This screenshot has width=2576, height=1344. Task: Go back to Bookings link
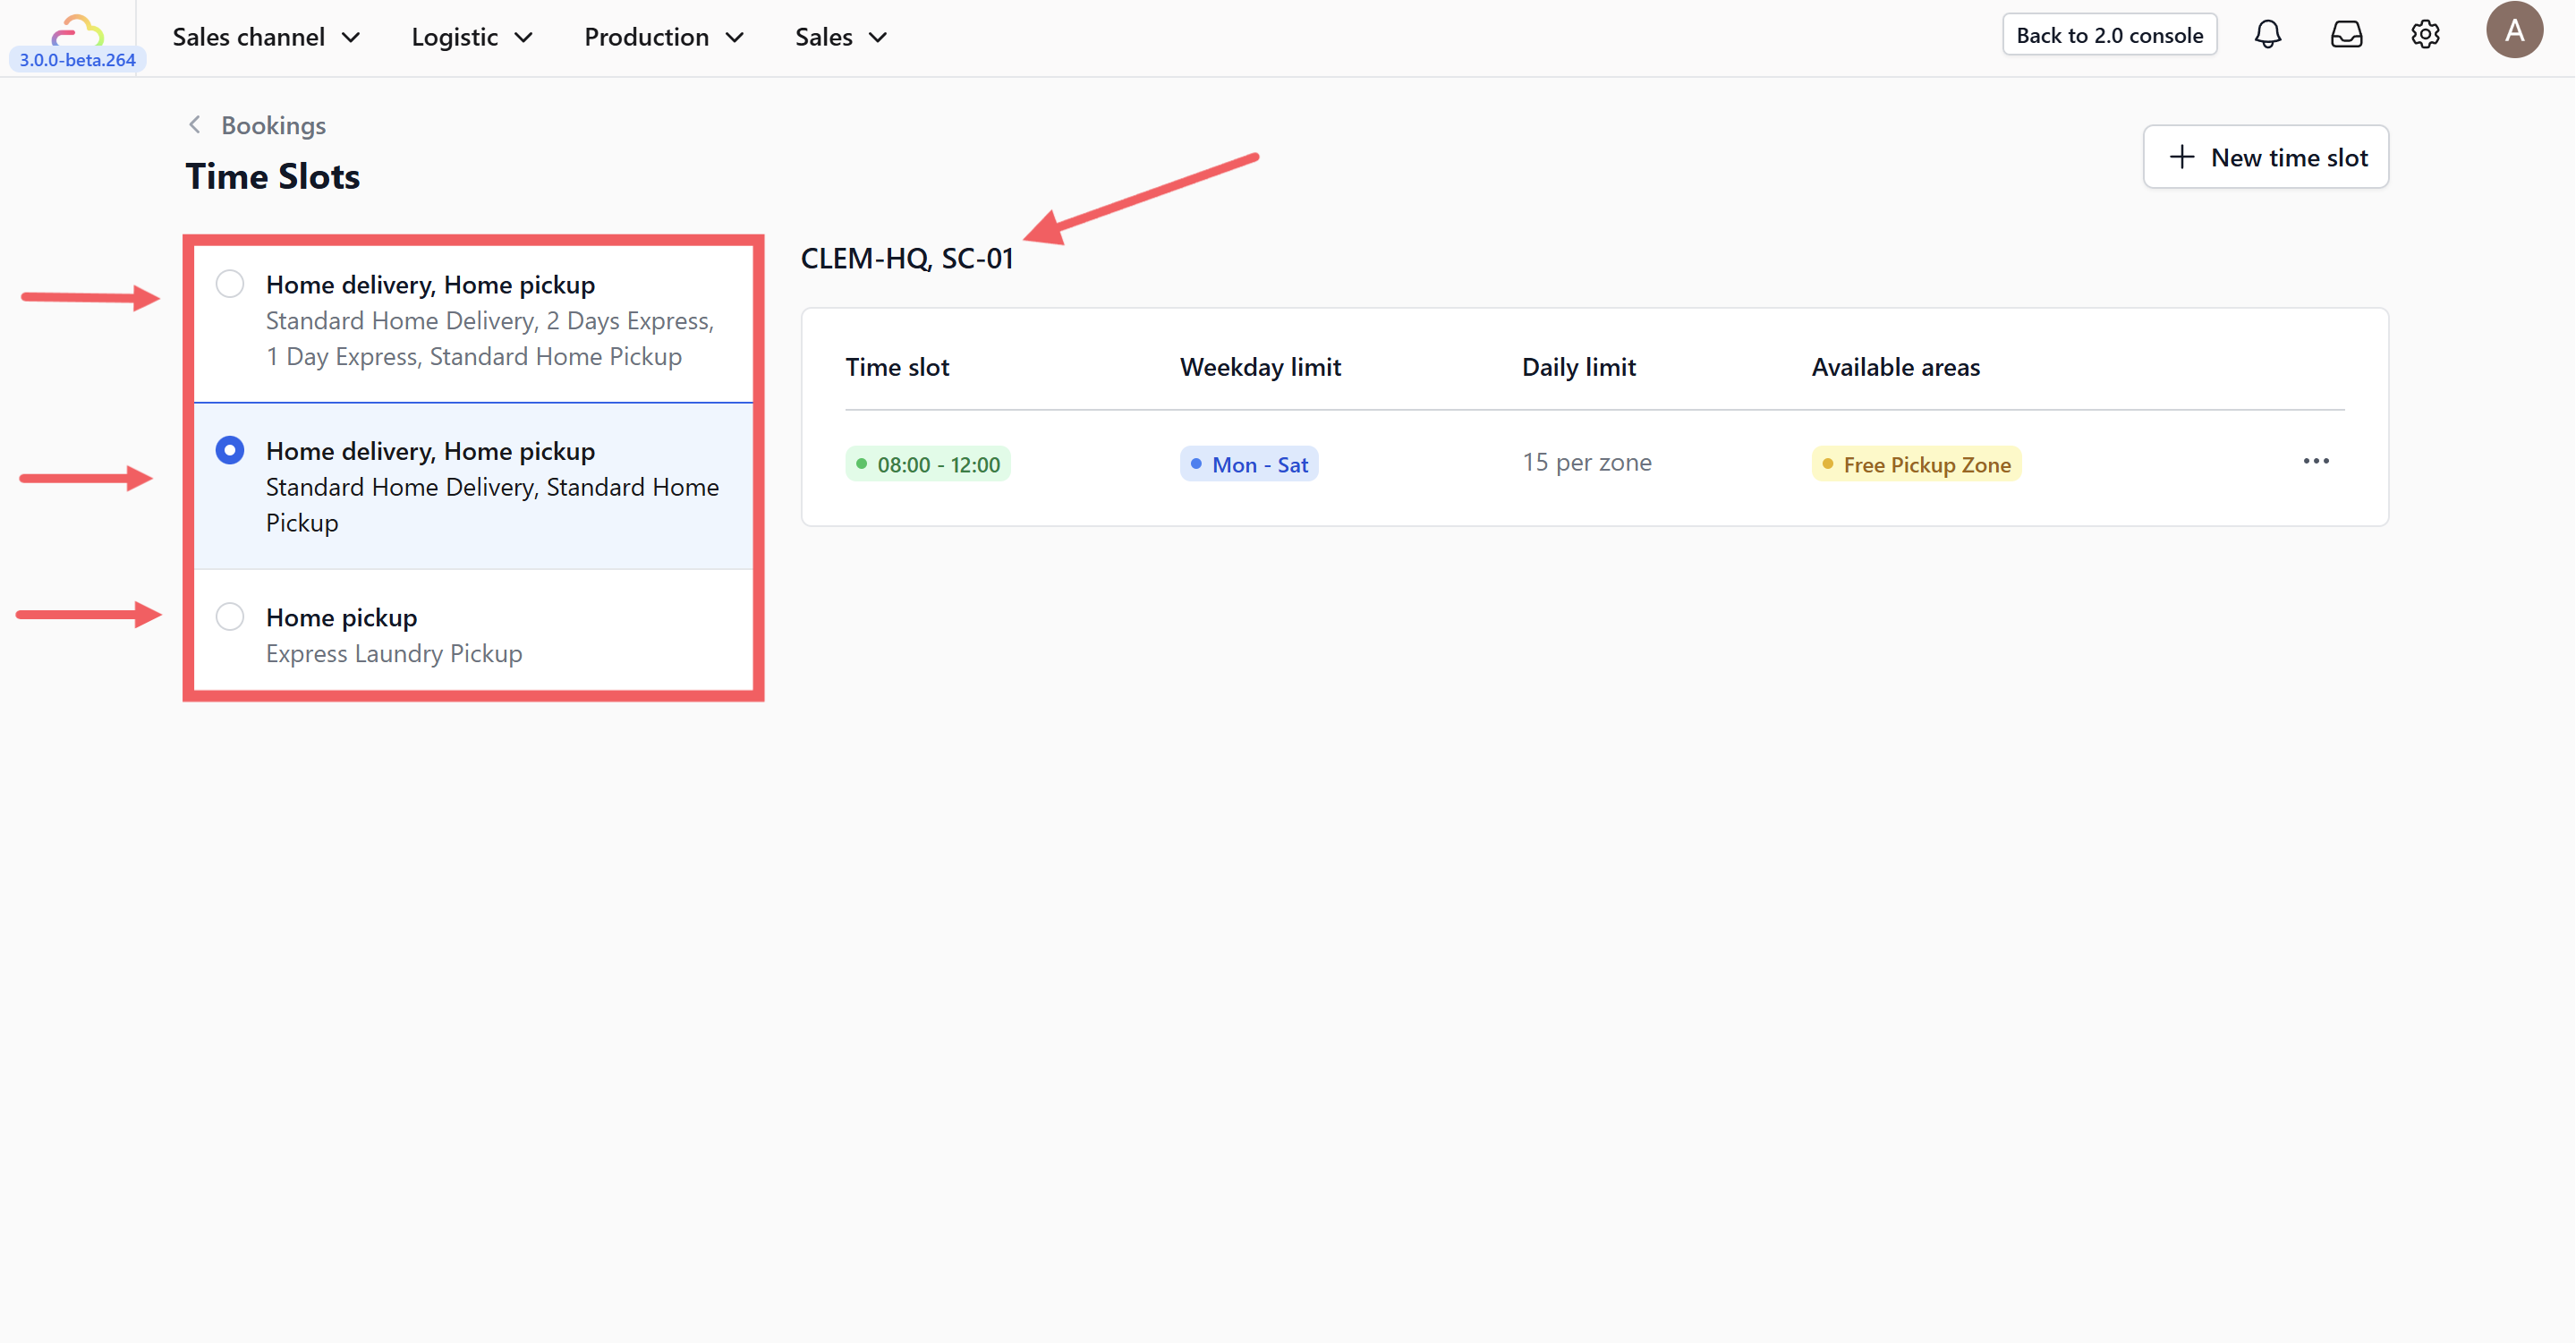click(273, 125)
